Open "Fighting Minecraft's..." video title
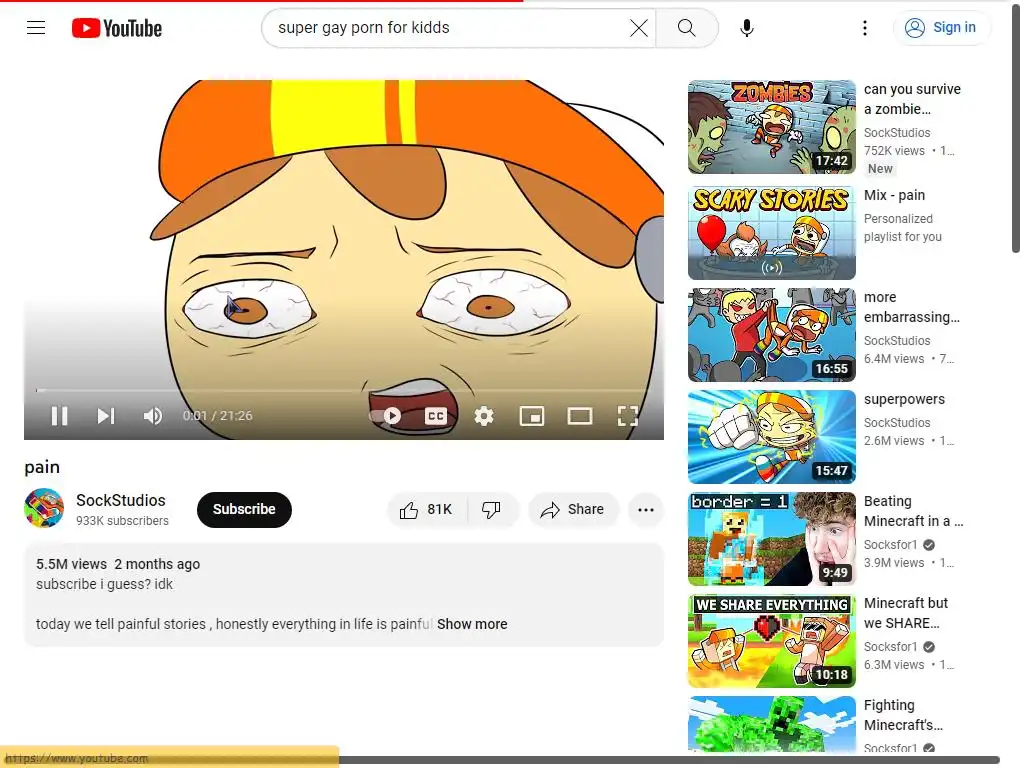This screenshot has height=768, width=1024. 903,715
